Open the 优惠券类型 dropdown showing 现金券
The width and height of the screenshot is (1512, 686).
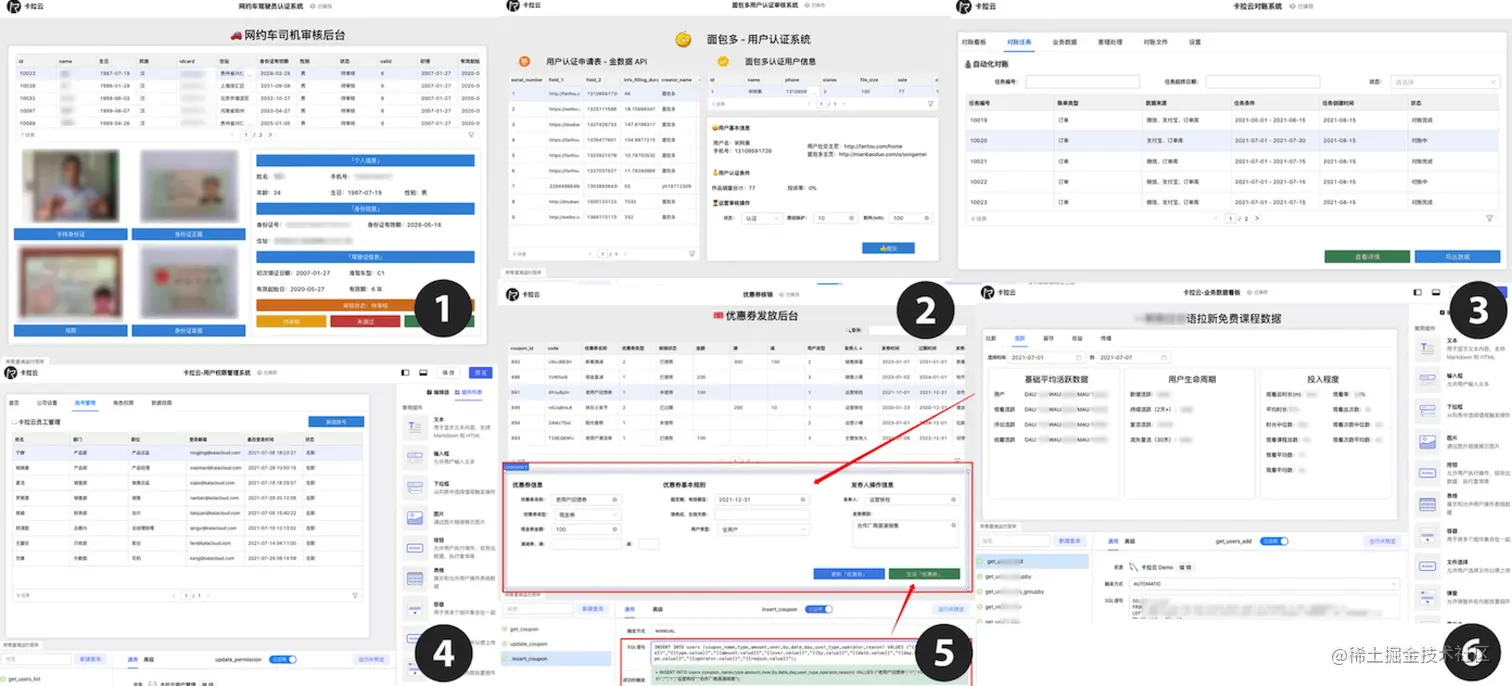point(587,514)
